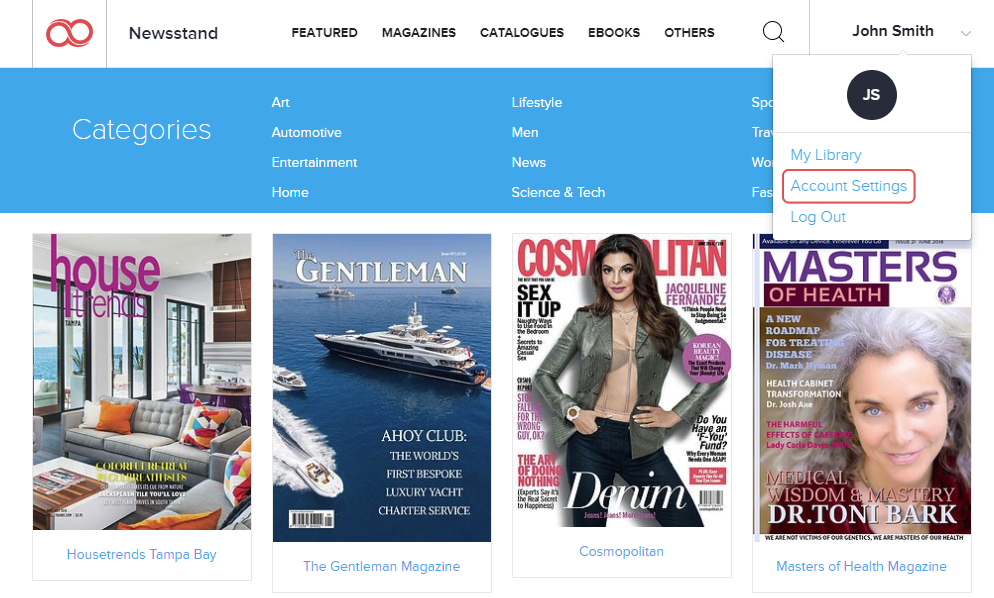Image resolution: width=994 pixels, height=598 pixels.
Task: Open the Housetrends Tampa Bay cover
Action: point(142,381)
